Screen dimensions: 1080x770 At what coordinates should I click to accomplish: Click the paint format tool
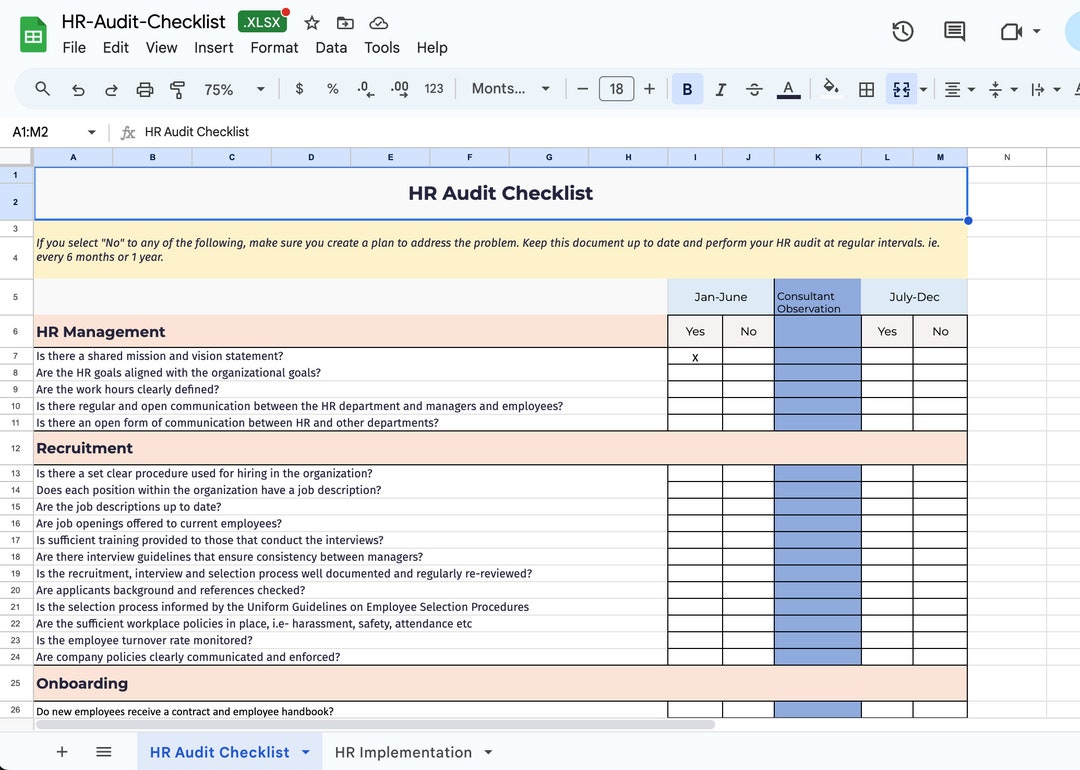[178, 88]
